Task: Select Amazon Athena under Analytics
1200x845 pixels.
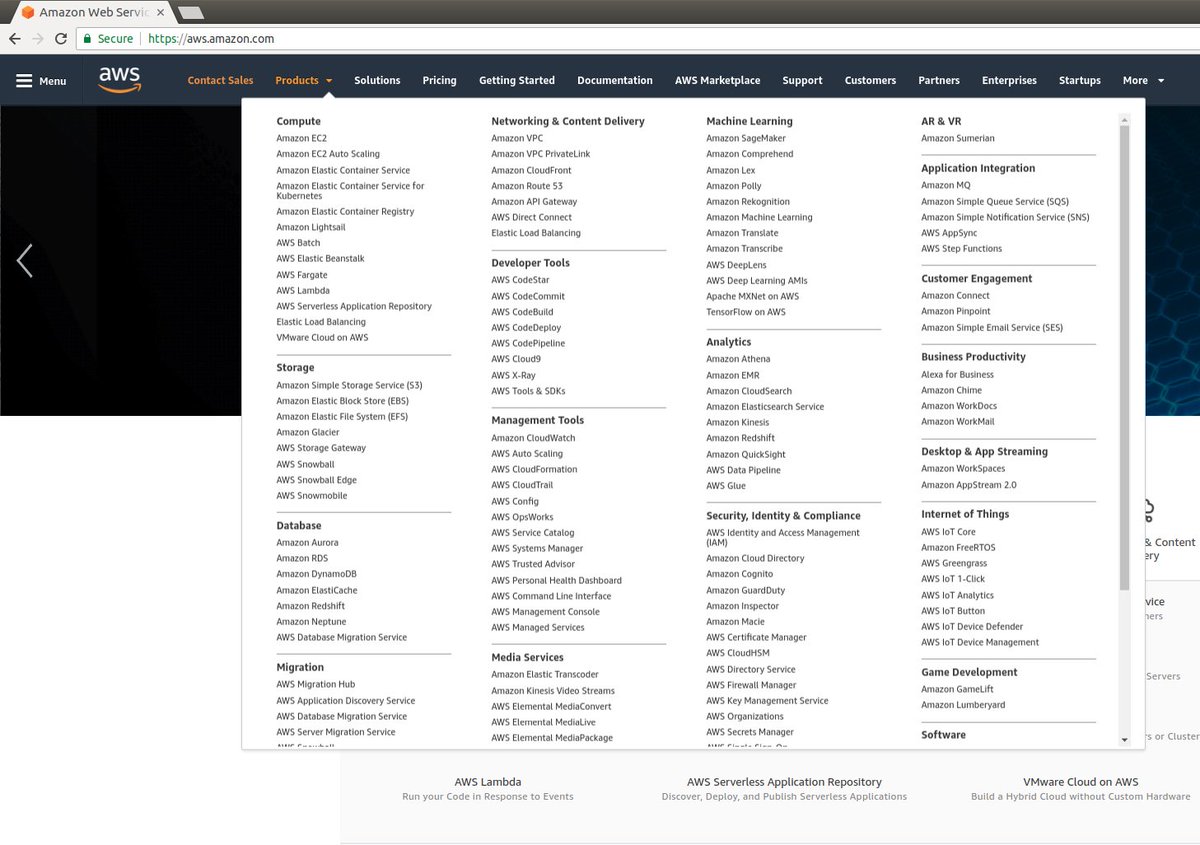Action: click(738, 359)
